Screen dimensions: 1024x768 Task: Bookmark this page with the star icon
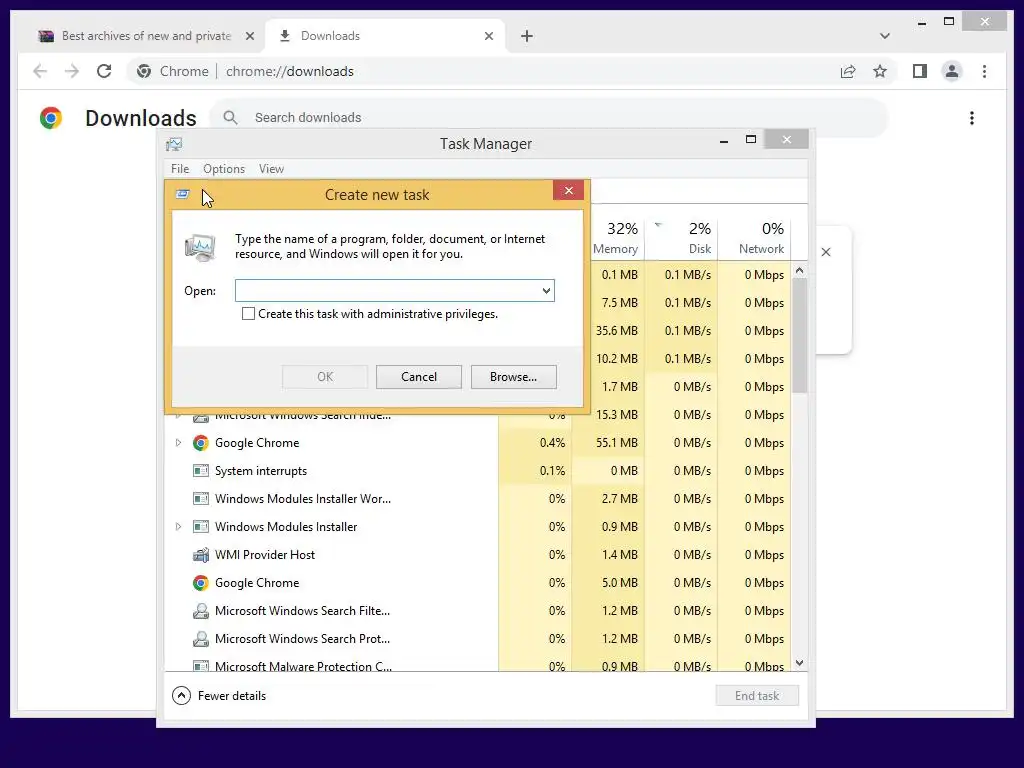[880, 71]
